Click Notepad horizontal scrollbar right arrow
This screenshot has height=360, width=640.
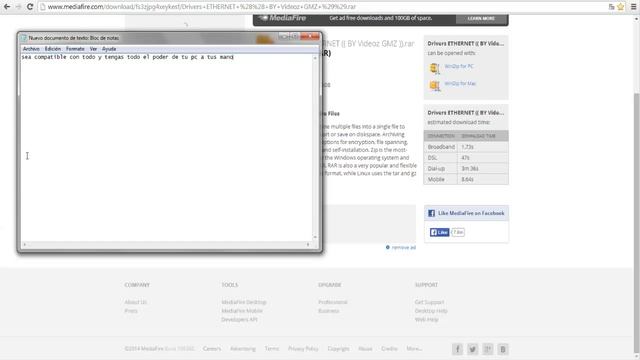[308, 244]
